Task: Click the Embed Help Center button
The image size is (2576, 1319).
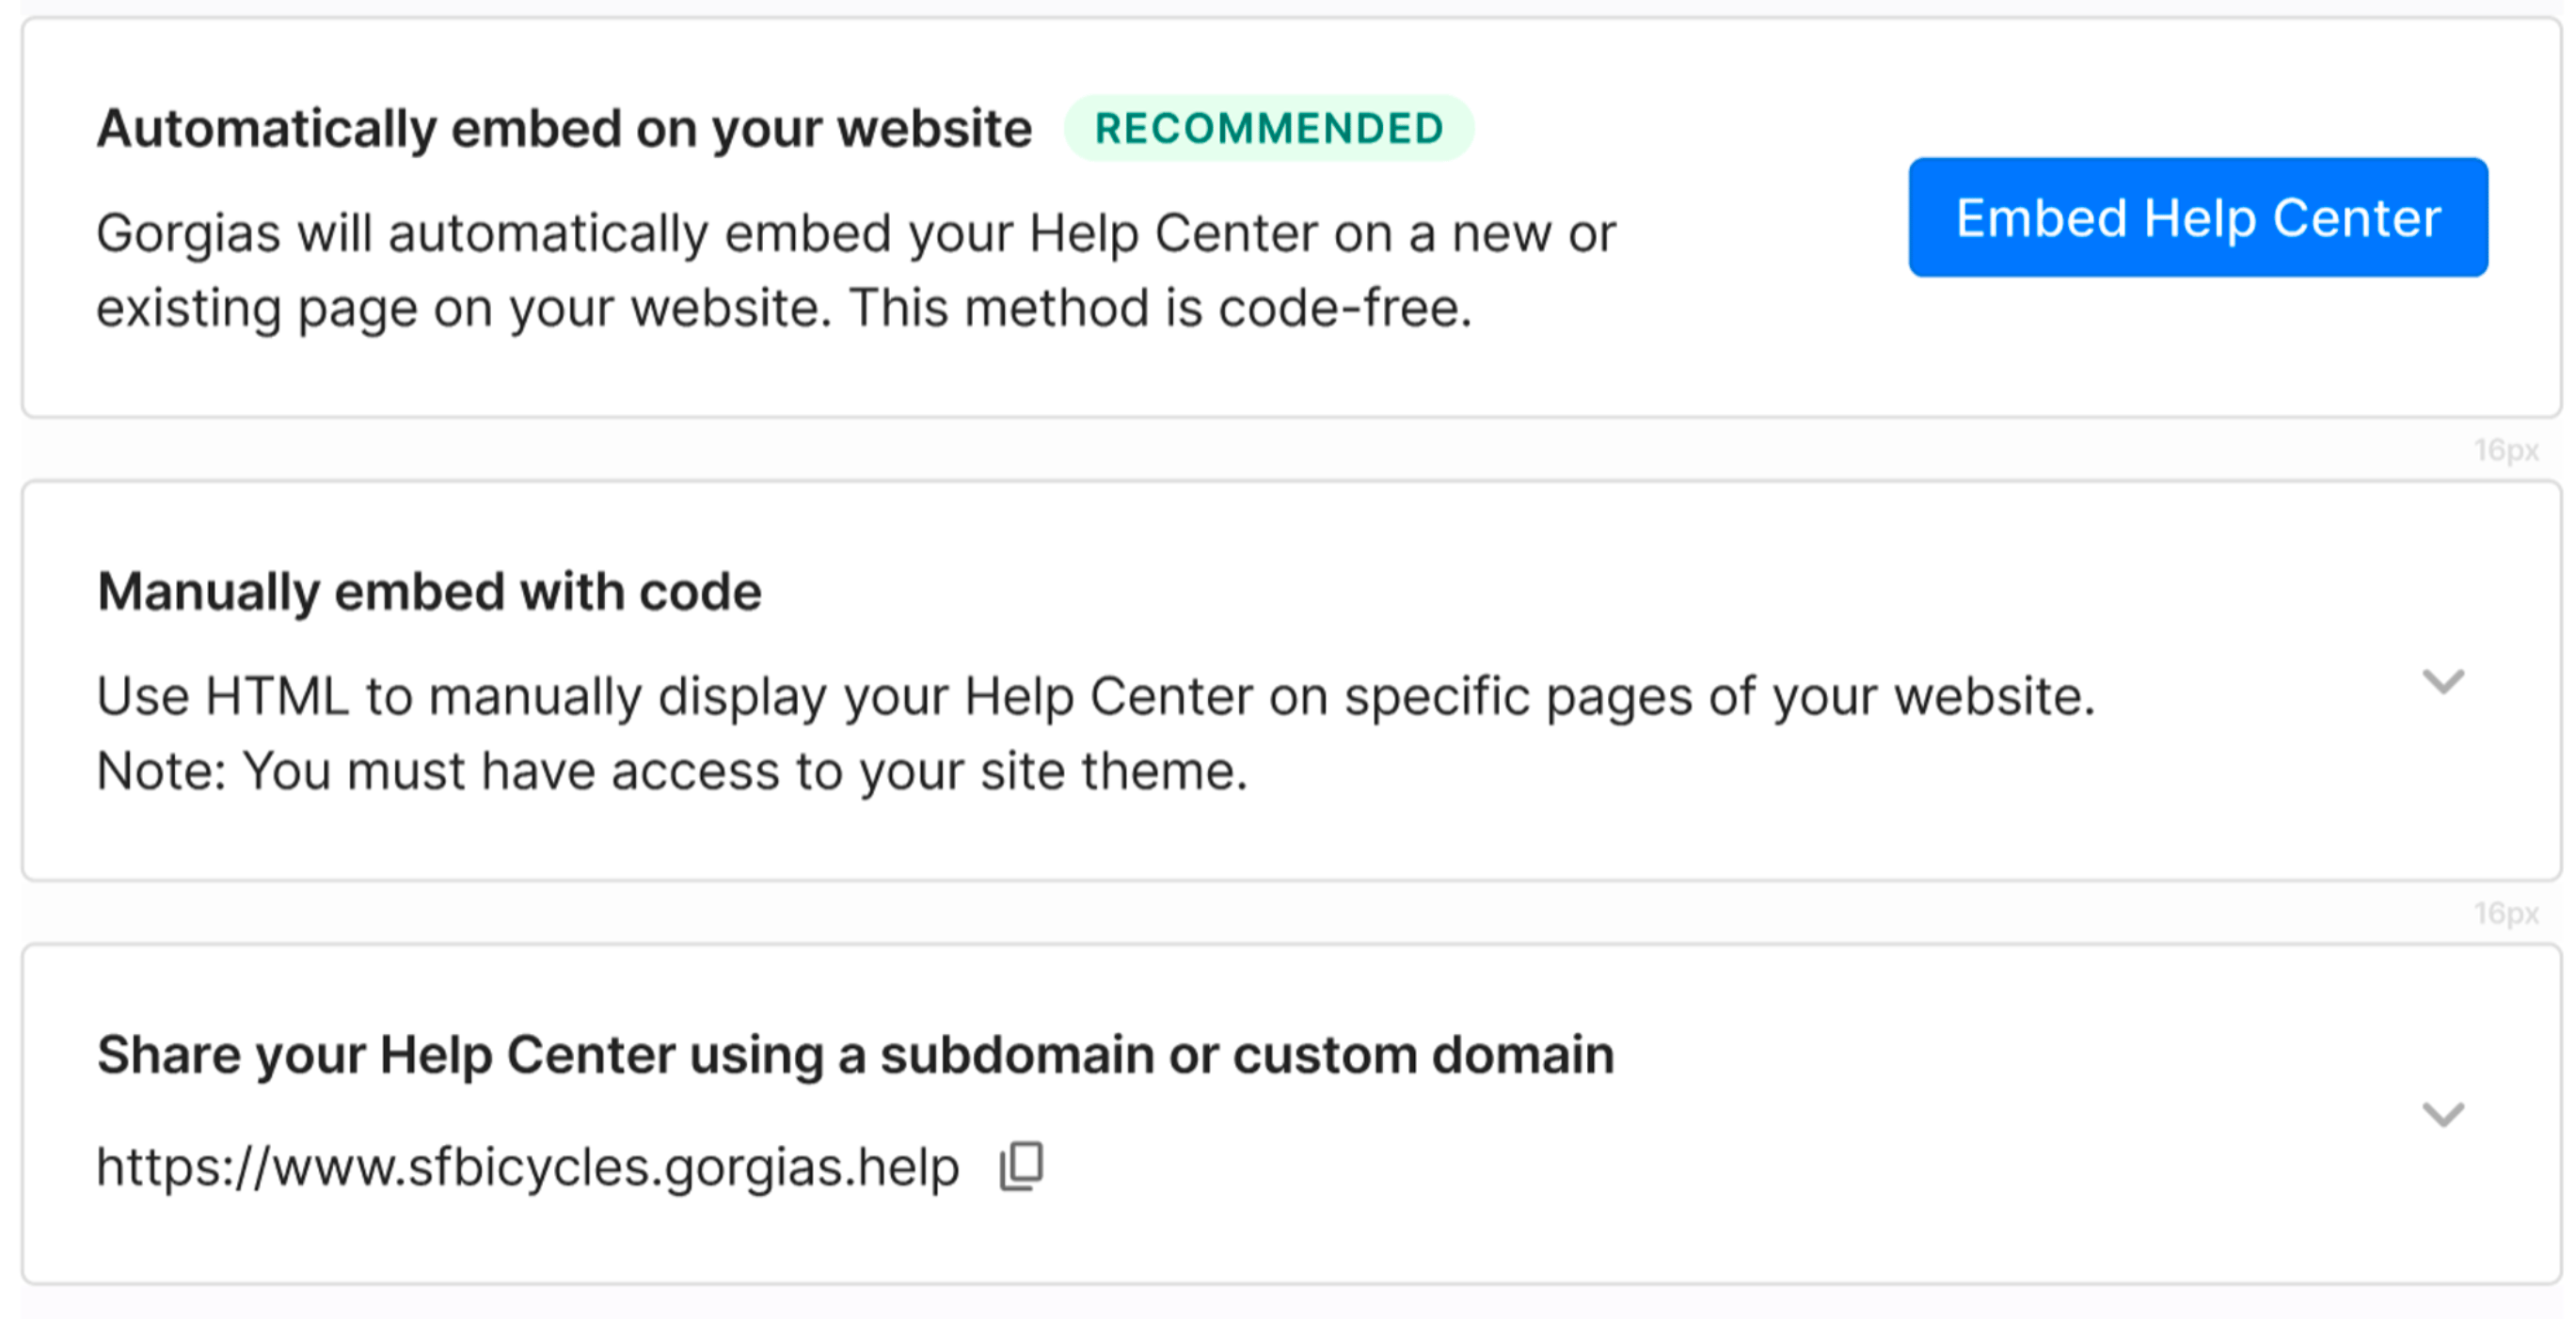Action: [x=2196, y=218]
